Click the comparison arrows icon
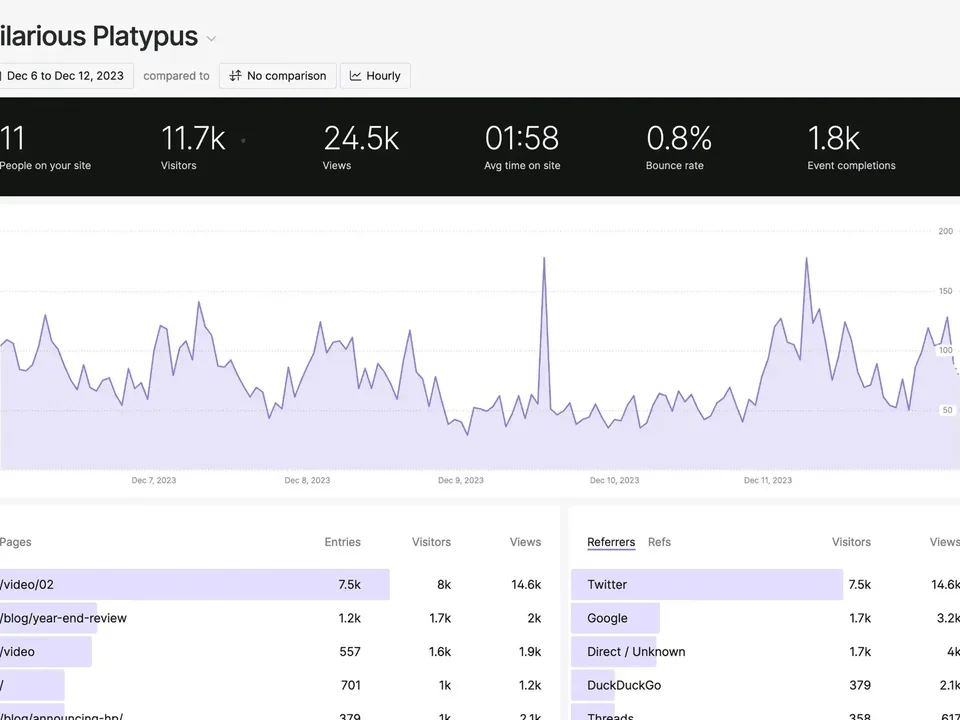The height and width of the screenshot is (720, 960). 235,76
